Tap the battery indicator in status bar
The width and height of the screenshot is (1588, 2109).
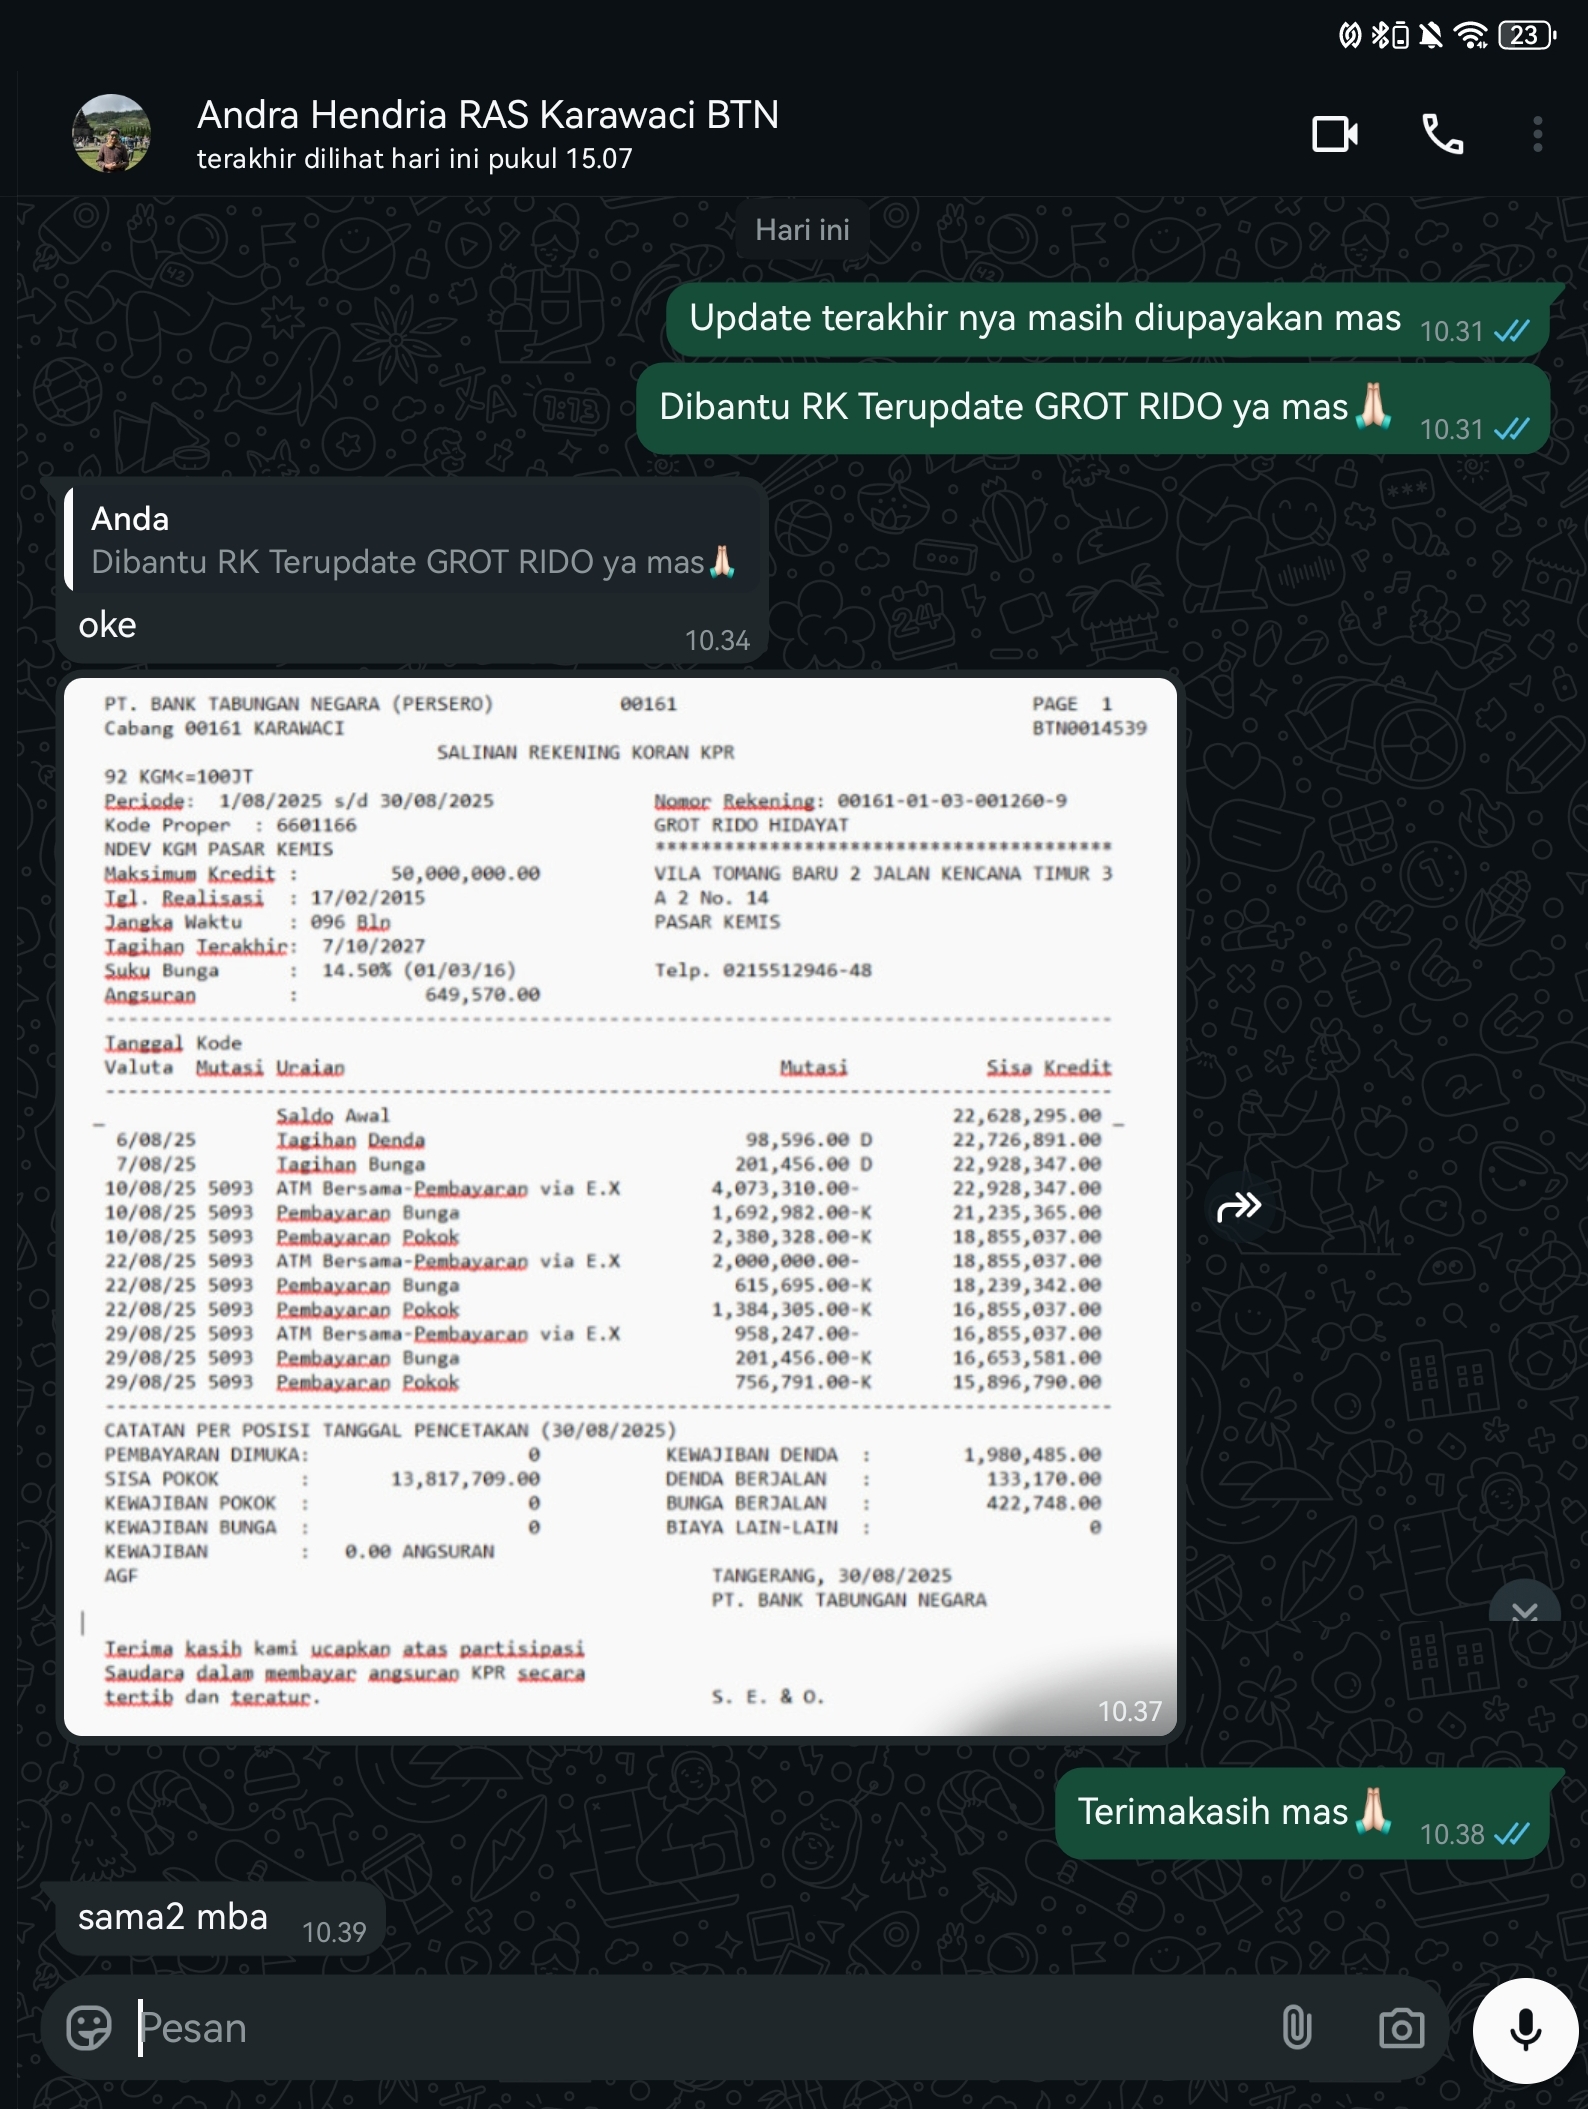(x=1526, y=36)
